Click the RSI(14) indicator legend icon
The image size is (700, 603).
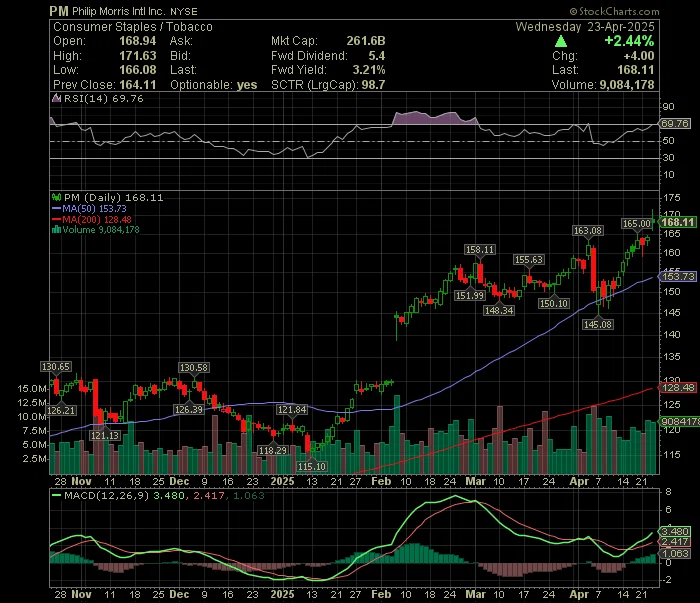(x=57, y=98)
